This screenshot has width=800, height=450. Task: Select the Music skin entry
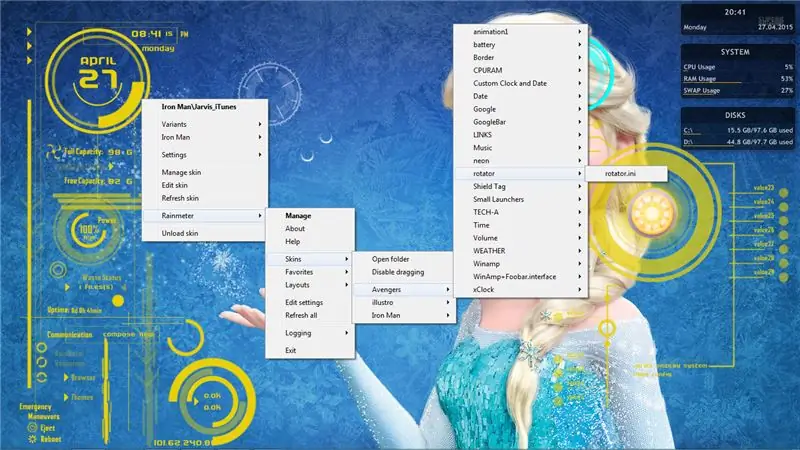point(520,147)
